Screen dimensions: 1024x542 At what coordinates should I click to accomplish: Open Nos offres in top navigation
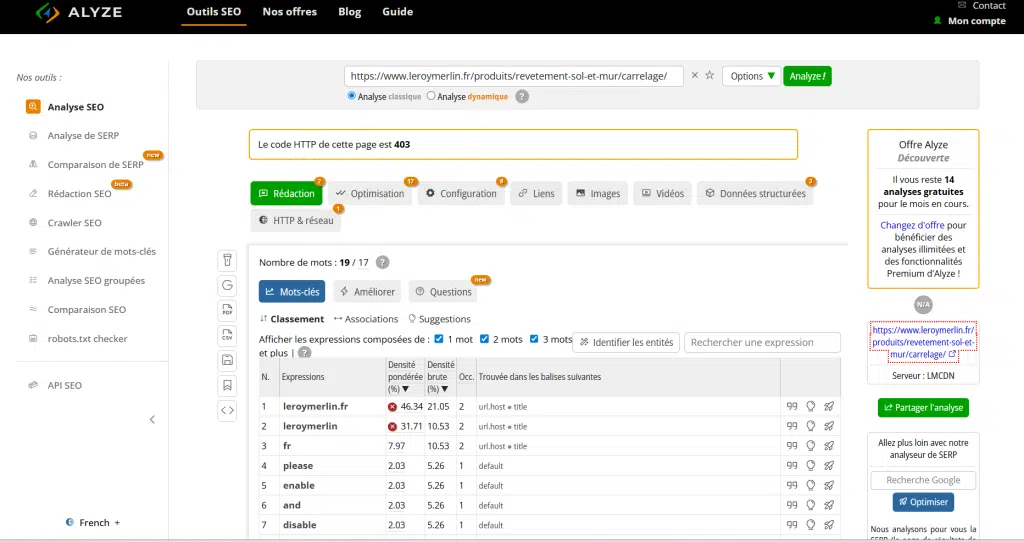289,12
